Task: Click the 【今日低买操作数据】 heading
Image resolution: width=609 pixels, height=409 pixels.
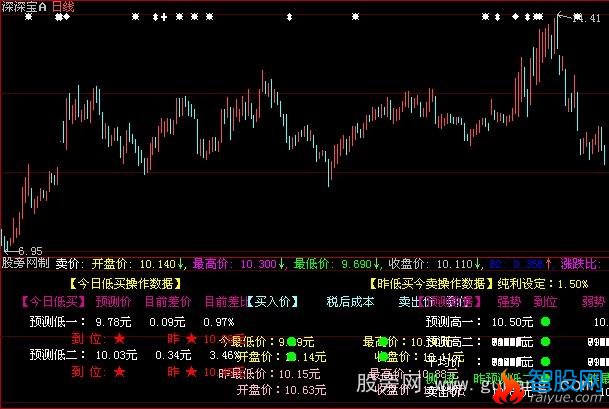Action: pyautogui.click(x=125, y=284)
